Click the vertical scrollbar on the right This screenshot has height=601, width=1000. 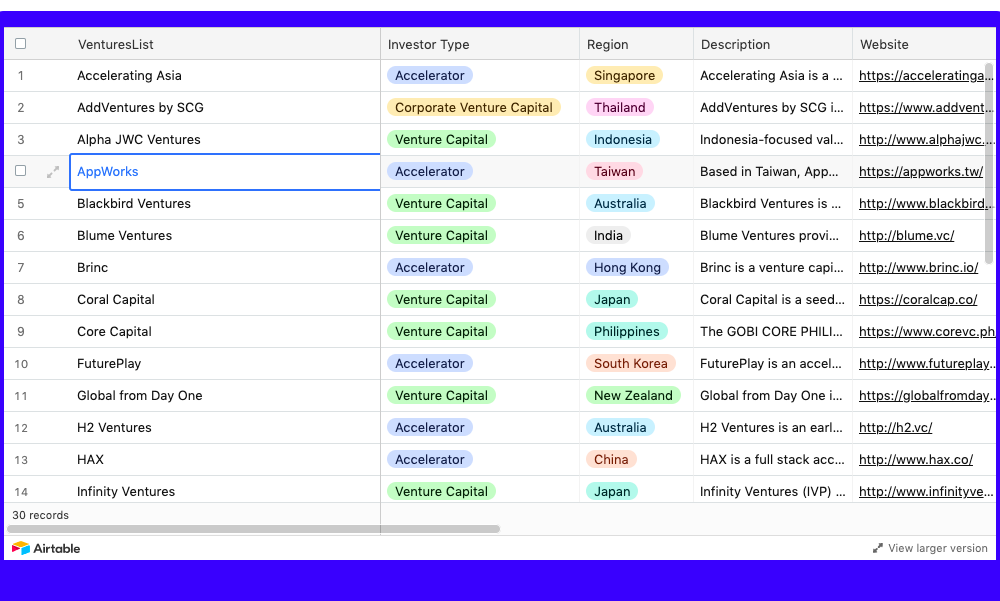[989, 163]
